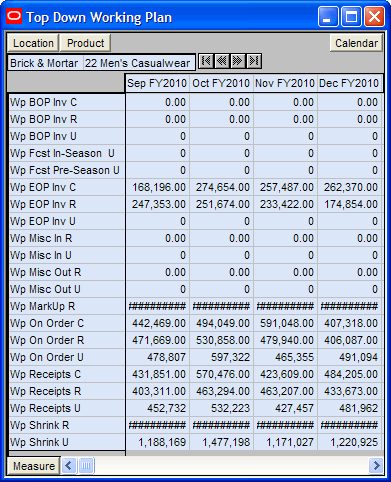Select the 22 Men's Casualwear product cell
Screen dimensions: 391x482
(138, 63)
